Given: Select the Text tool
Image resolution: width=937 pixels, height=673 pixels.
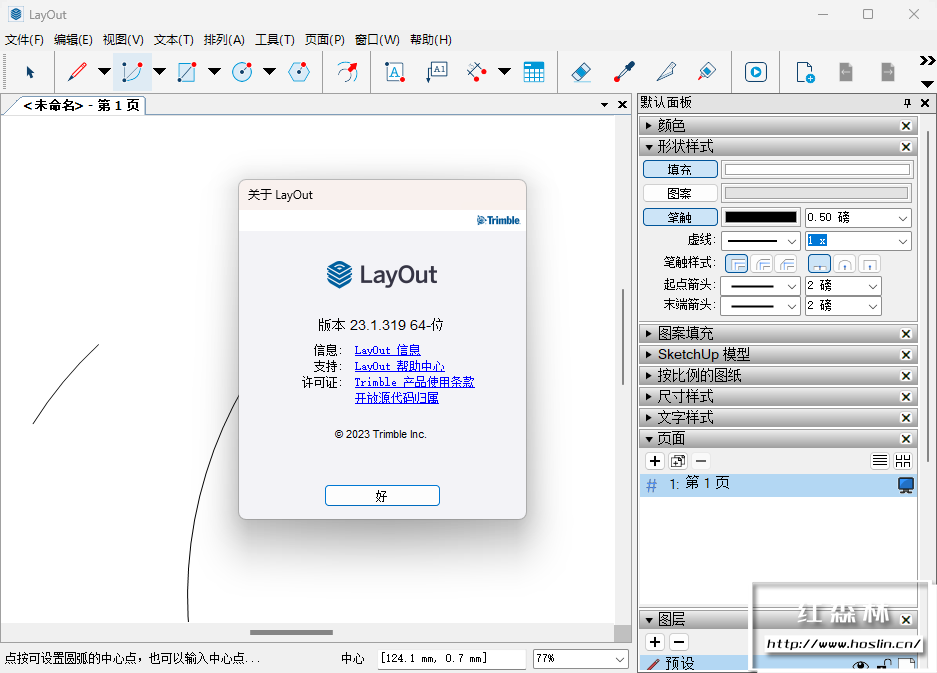Looking at the screenshot, I should [394, 72].
